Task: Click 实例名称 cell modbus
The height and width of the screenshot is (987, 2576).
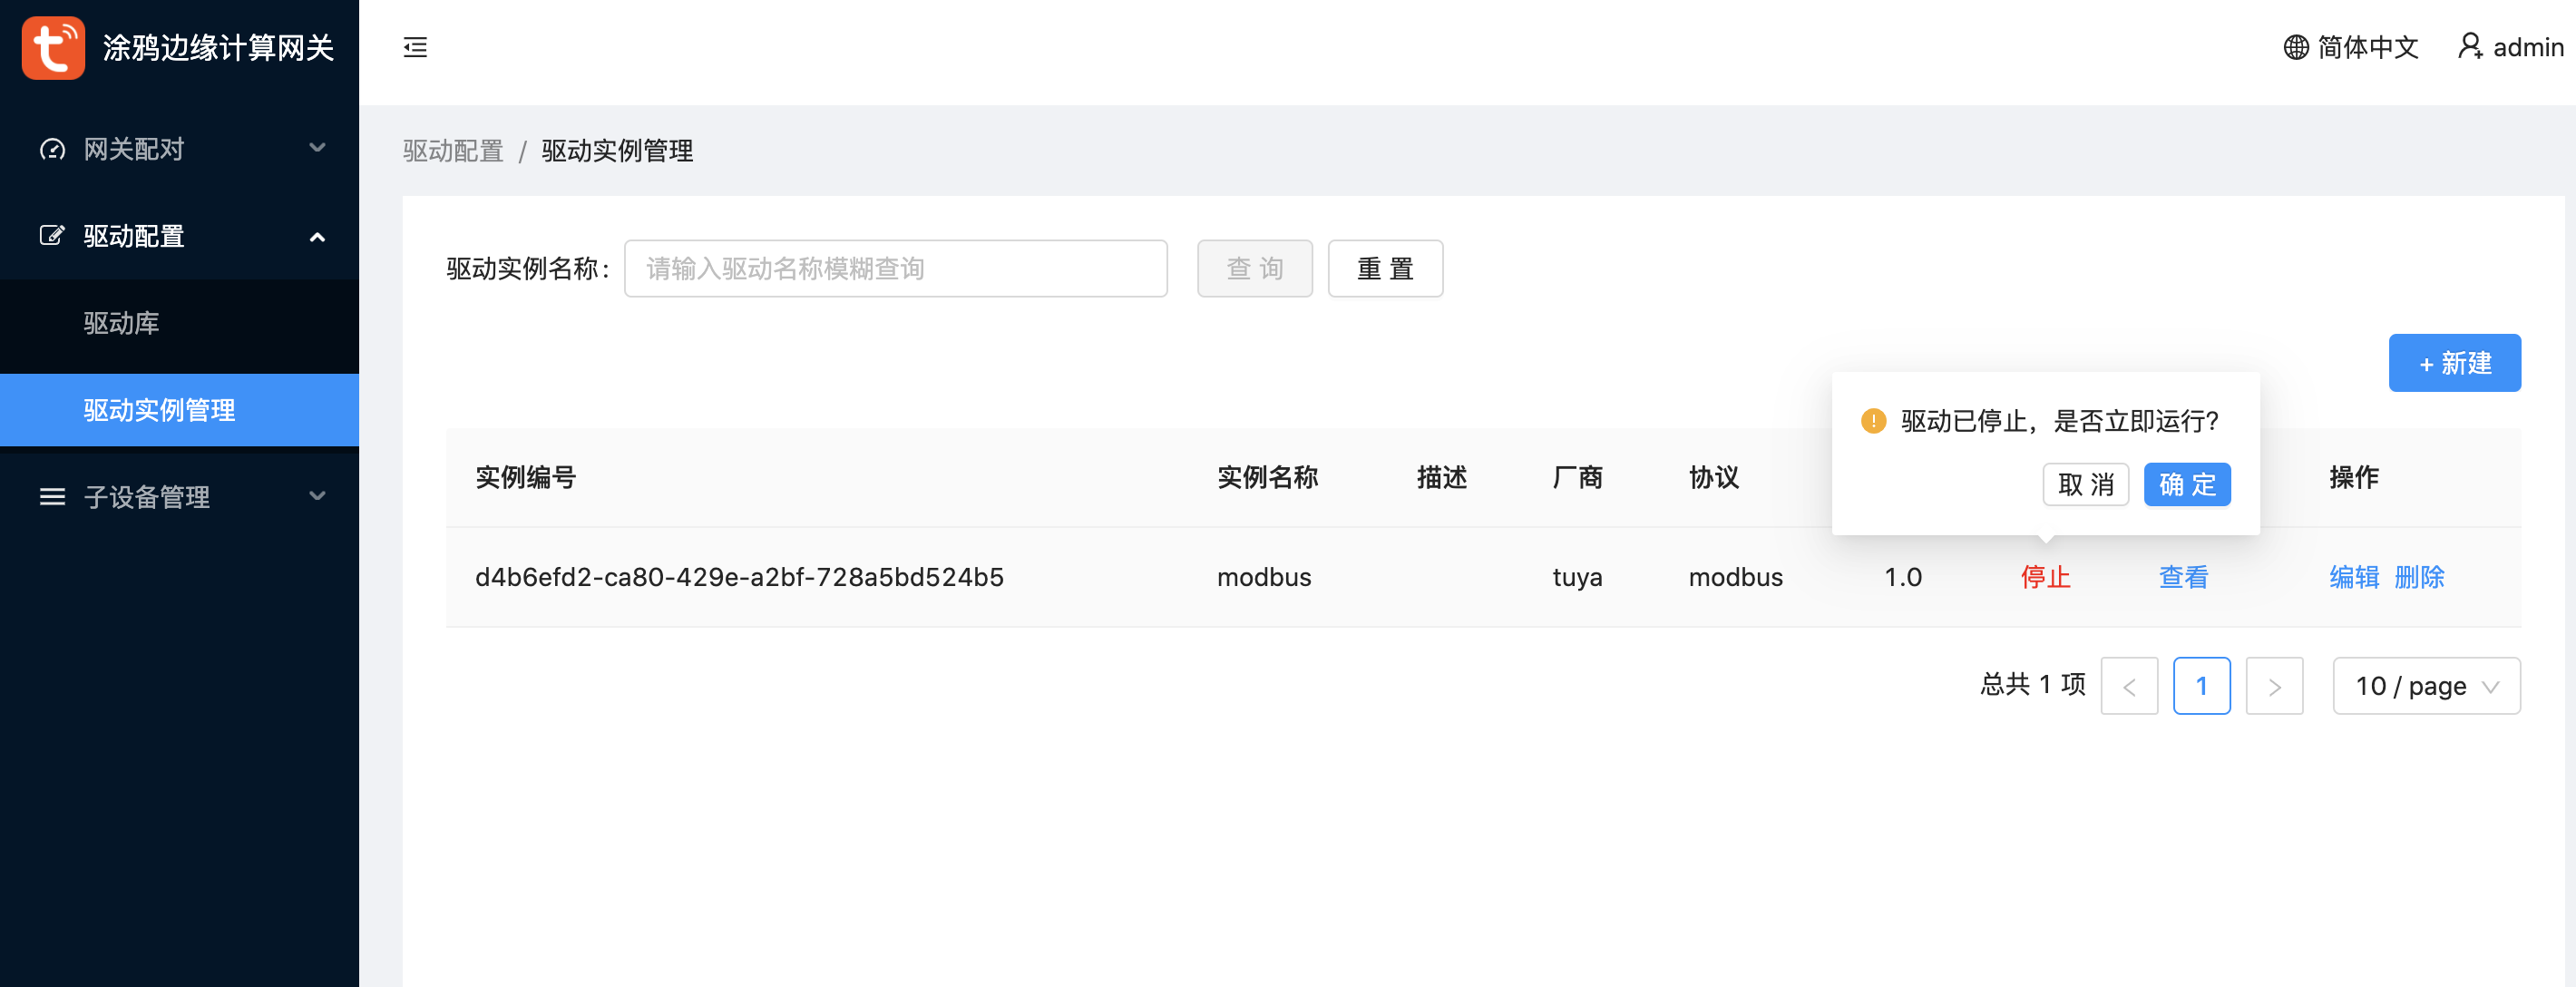Action: coord(1264,577)
